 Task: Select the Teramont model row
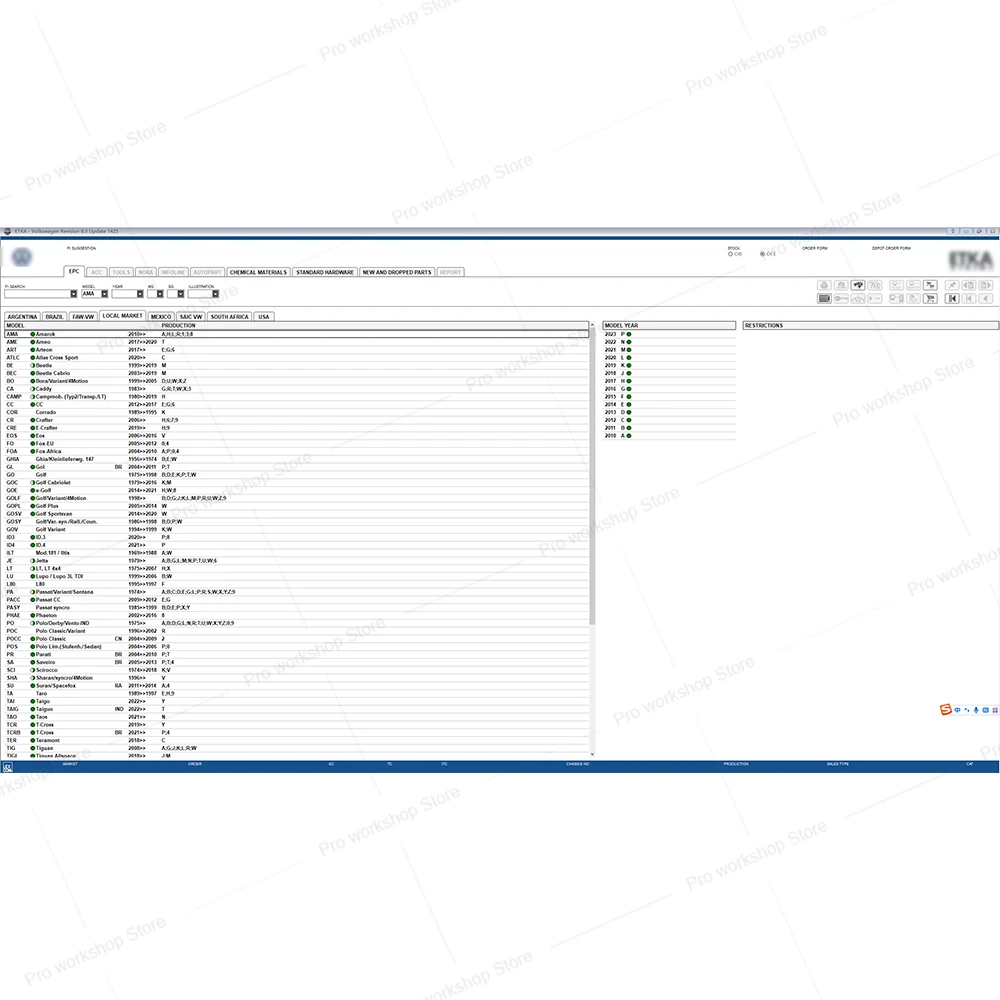coord(297,740)
